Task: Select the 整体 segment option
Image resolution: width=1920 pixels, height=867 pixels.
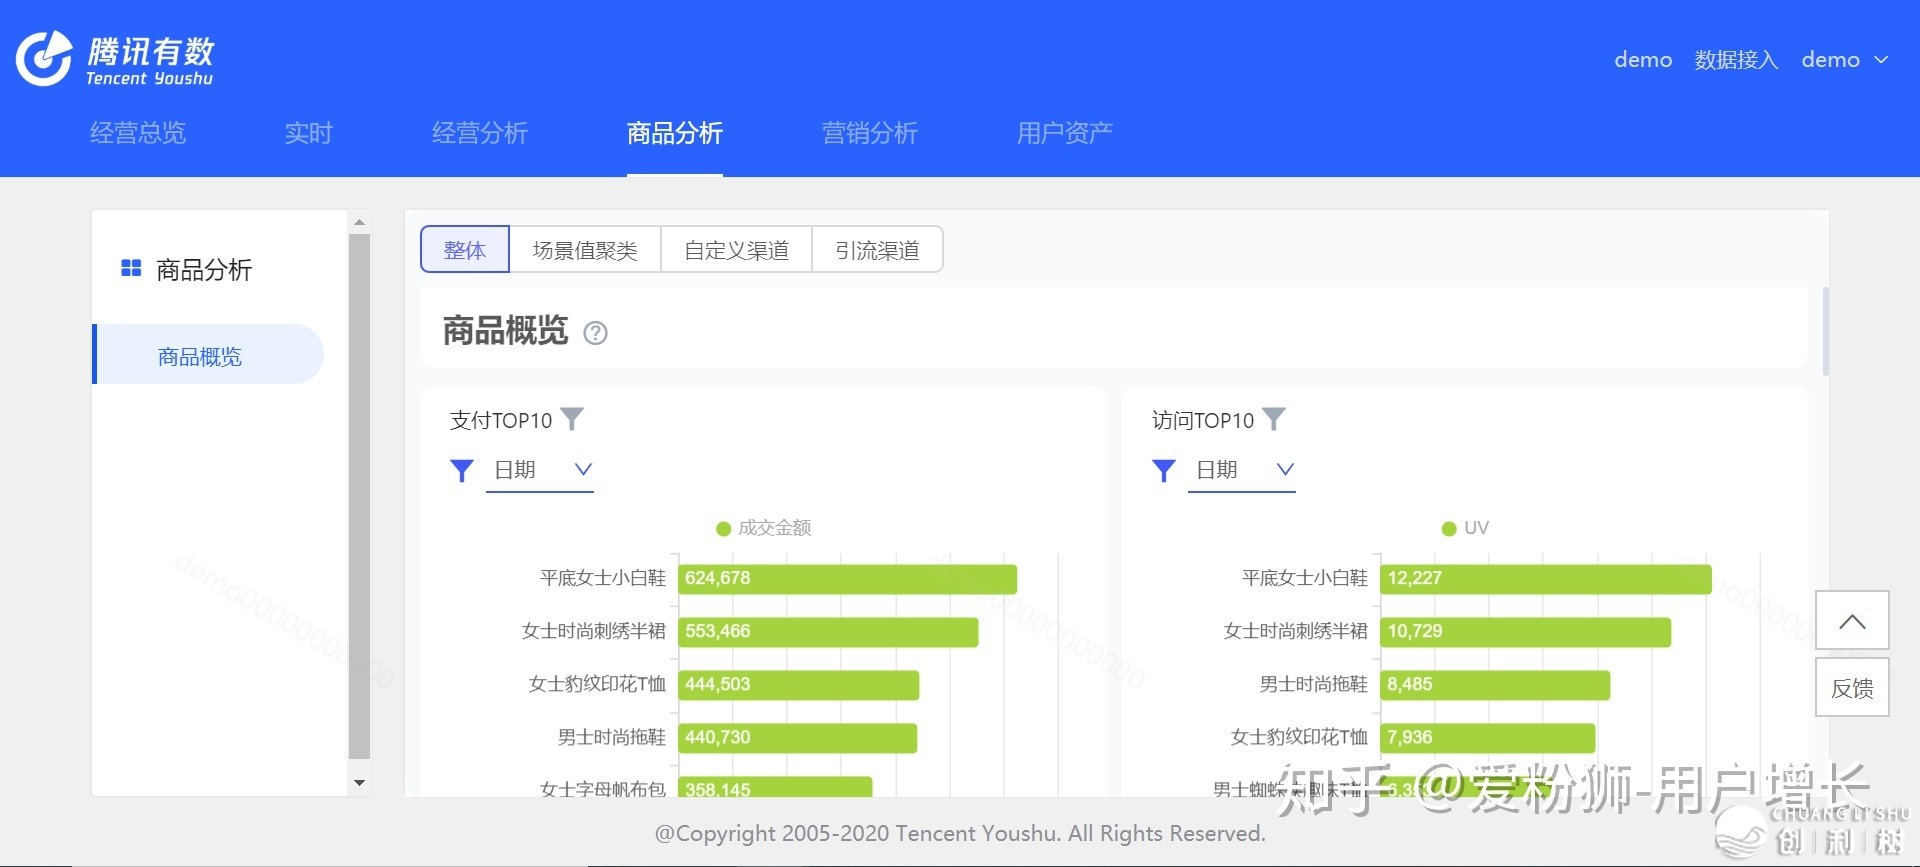Action: pos(465,250)
